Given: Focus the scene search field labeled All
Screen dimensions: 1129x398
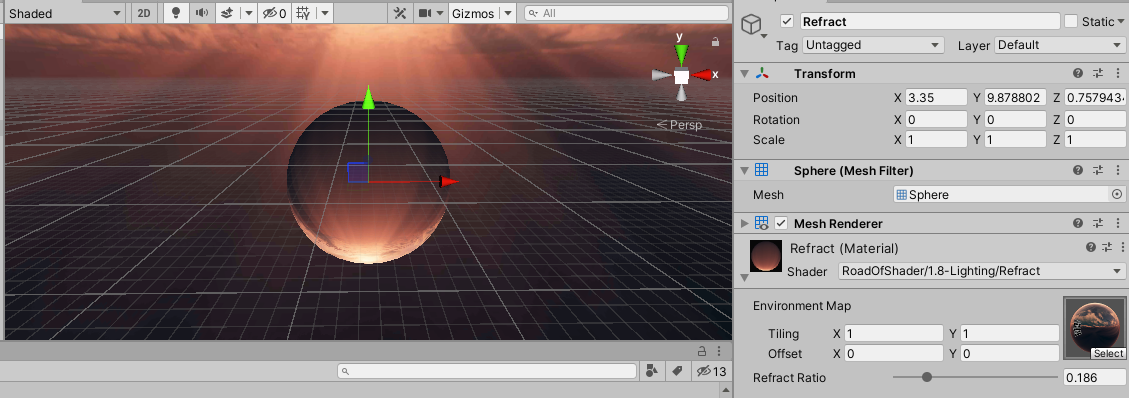Looking at the screenshot, I should (x=626, y=13).
